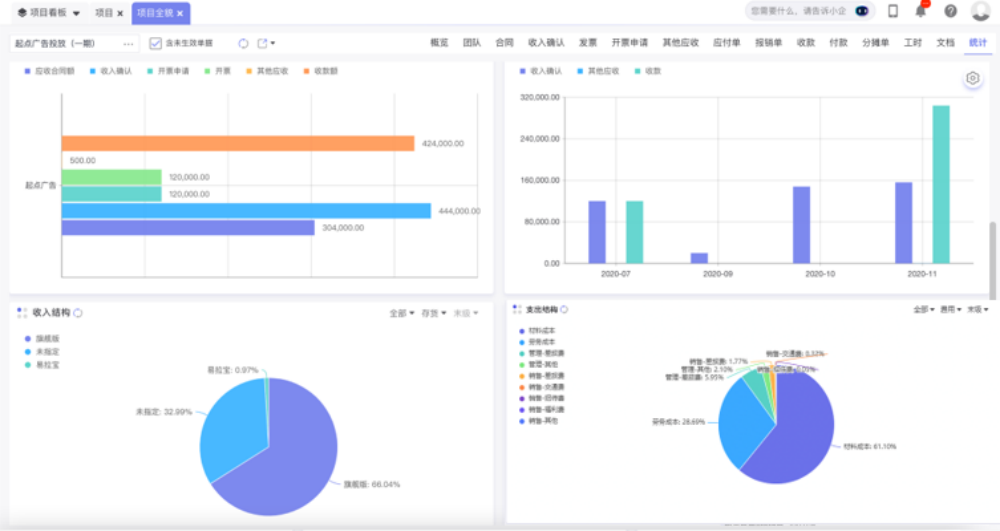This screenshot has height=531, width=1000.
Task: Switch to the 概览 tab
Action: coord(439,43)
